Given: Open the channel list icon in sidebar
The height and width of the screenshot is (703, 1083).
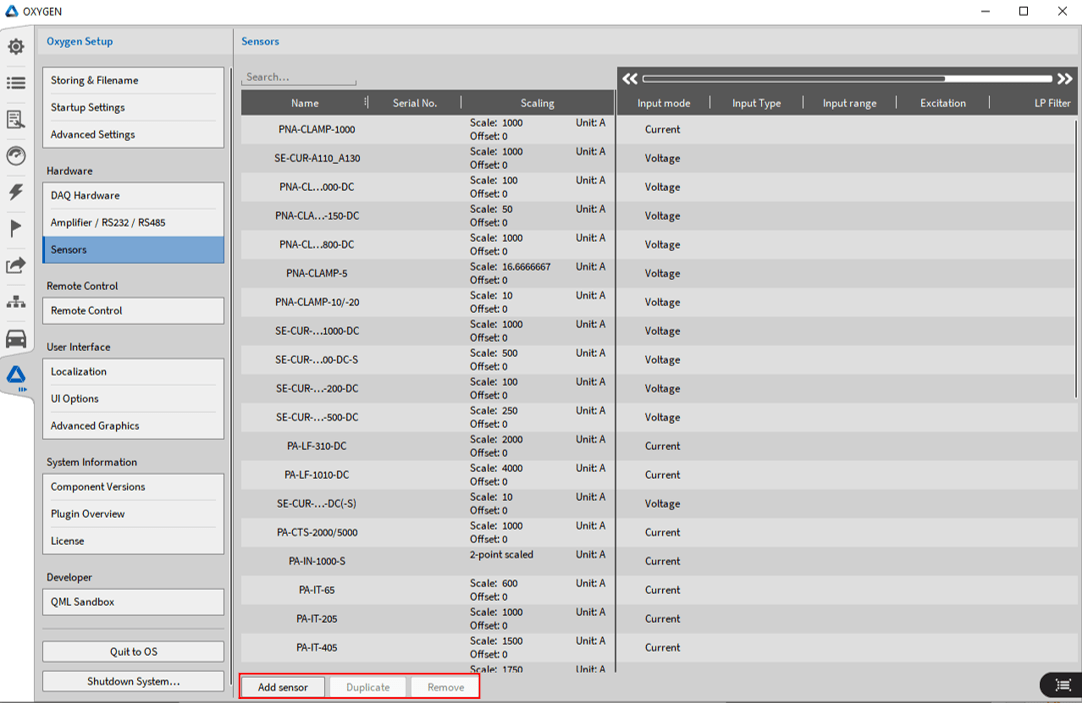Looking at the screenshot, I should 16,83.
